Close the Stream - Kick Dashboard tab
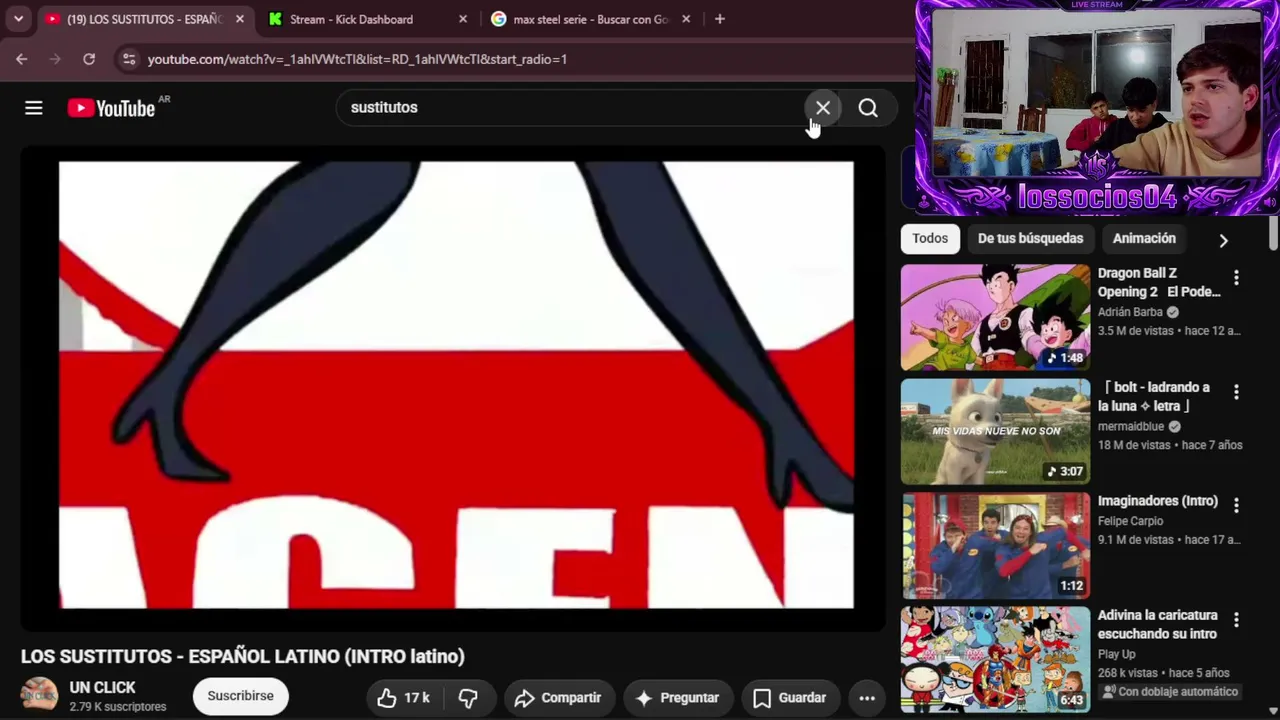The width and height of the screenshot is (1280, 720). [x=463, y=19]
